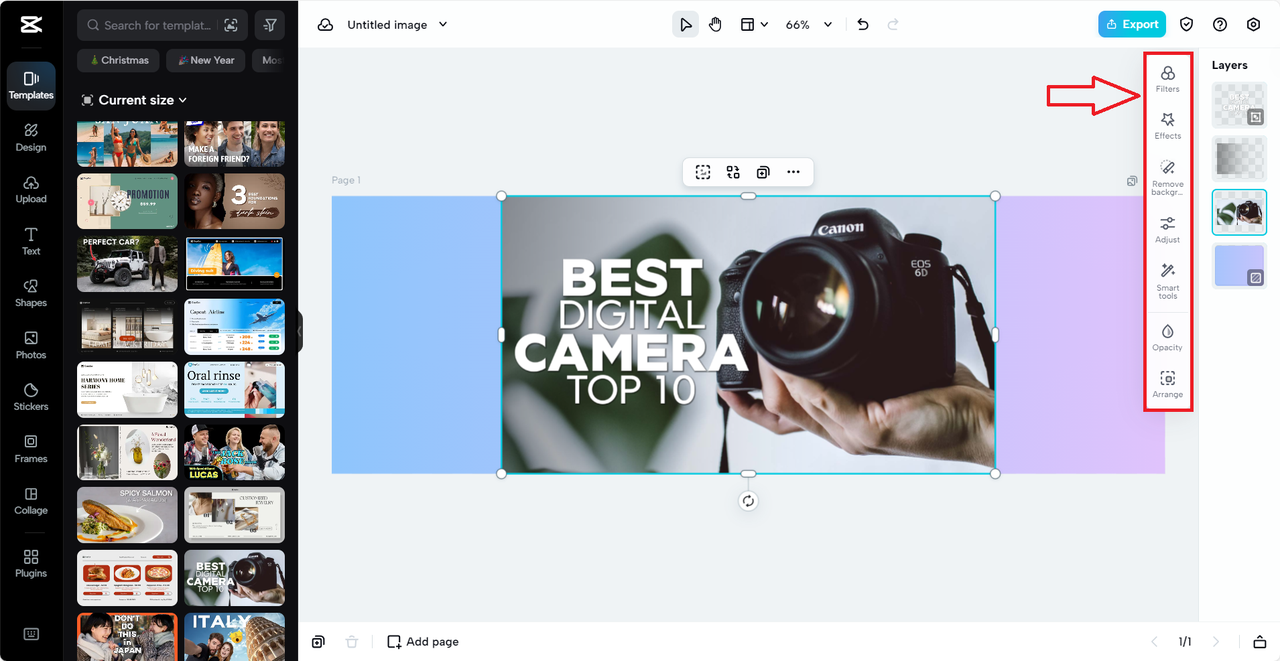1280x661 pixels.
Task: Click the rotate handle below the image
Action: tap(748, 501)
